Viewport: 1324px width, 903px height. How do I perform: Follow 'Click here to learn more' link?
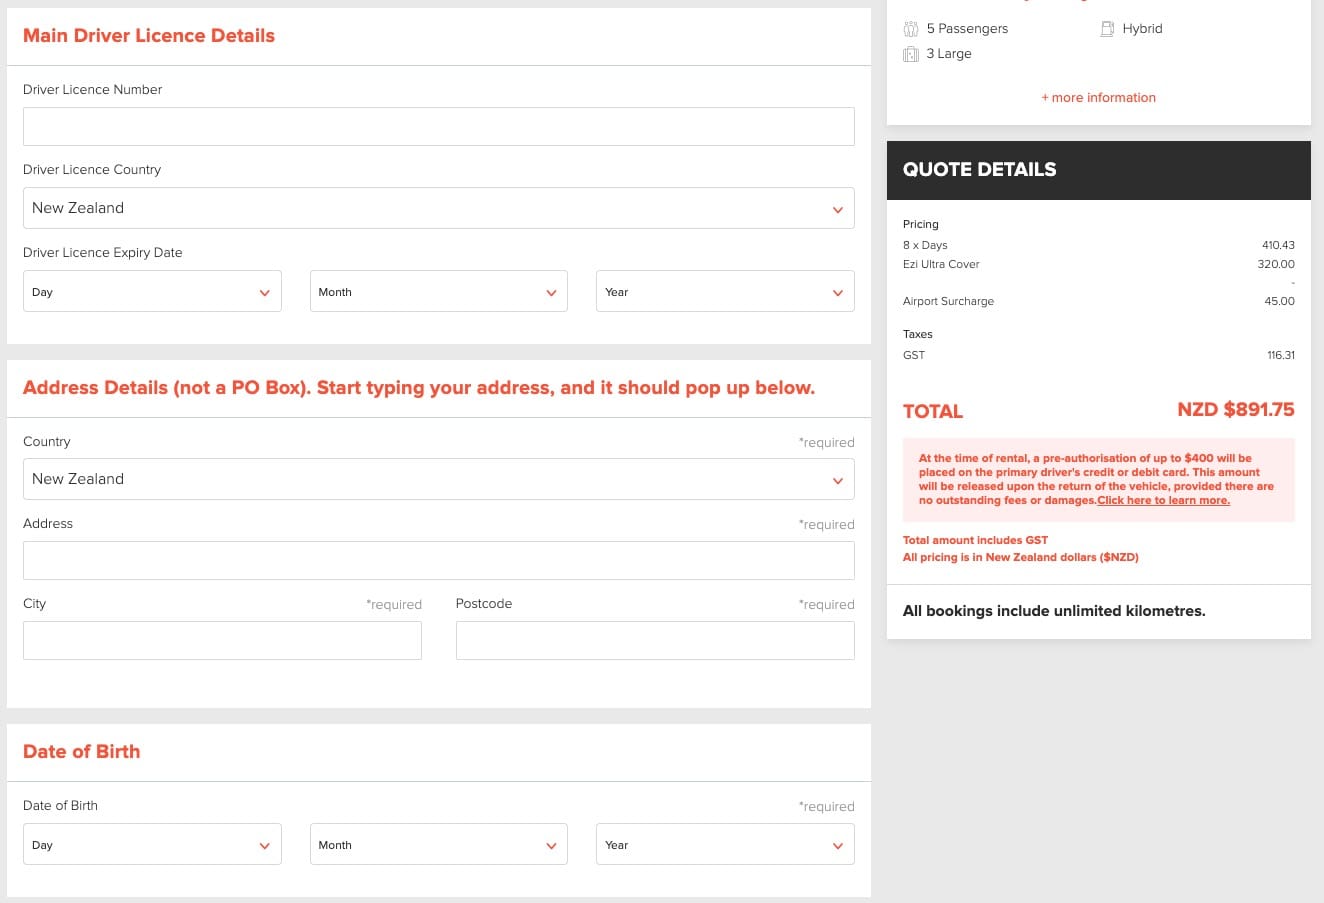[x=1163, y=501]
